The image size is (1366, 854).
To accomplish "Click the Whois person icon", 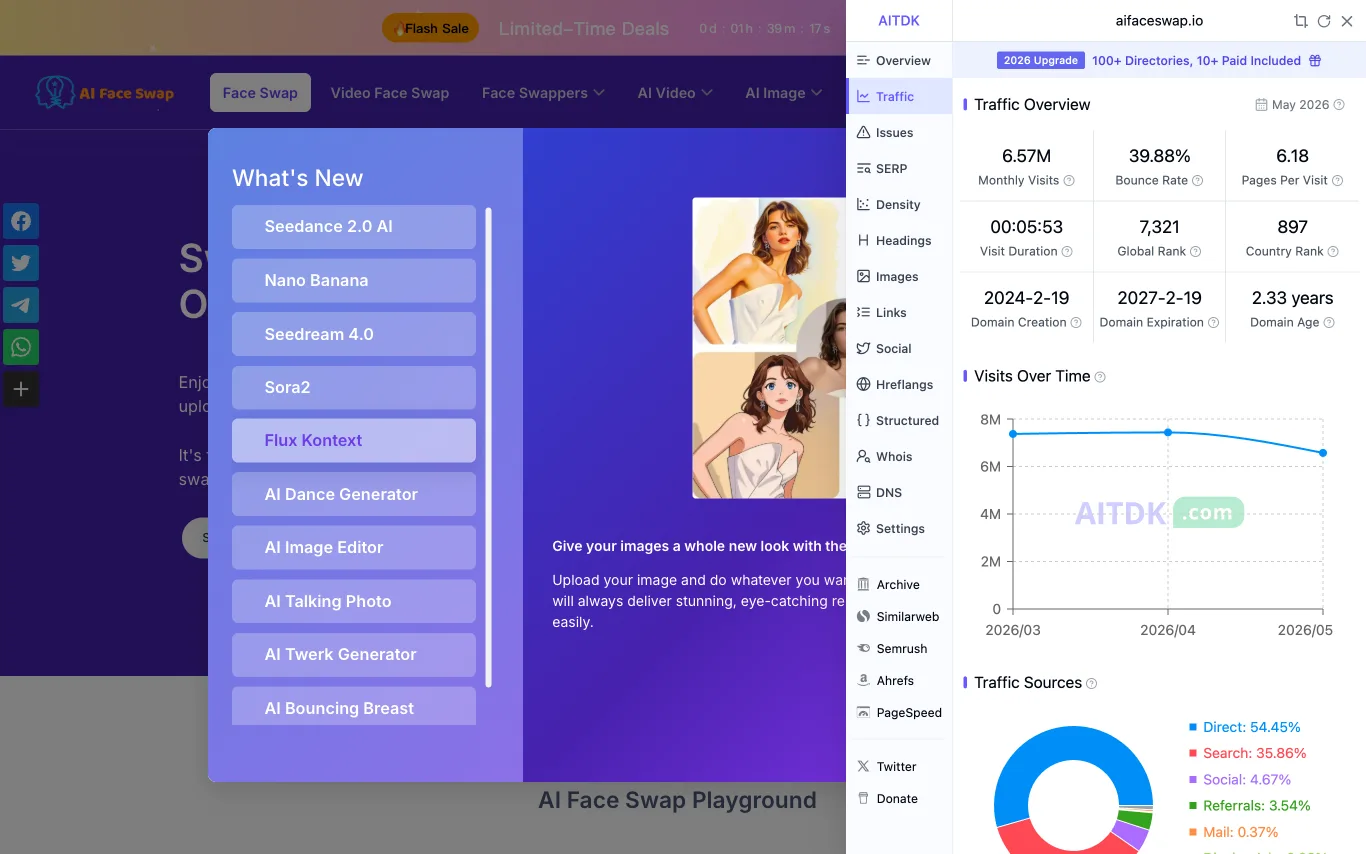I will (x=864, y=457).
